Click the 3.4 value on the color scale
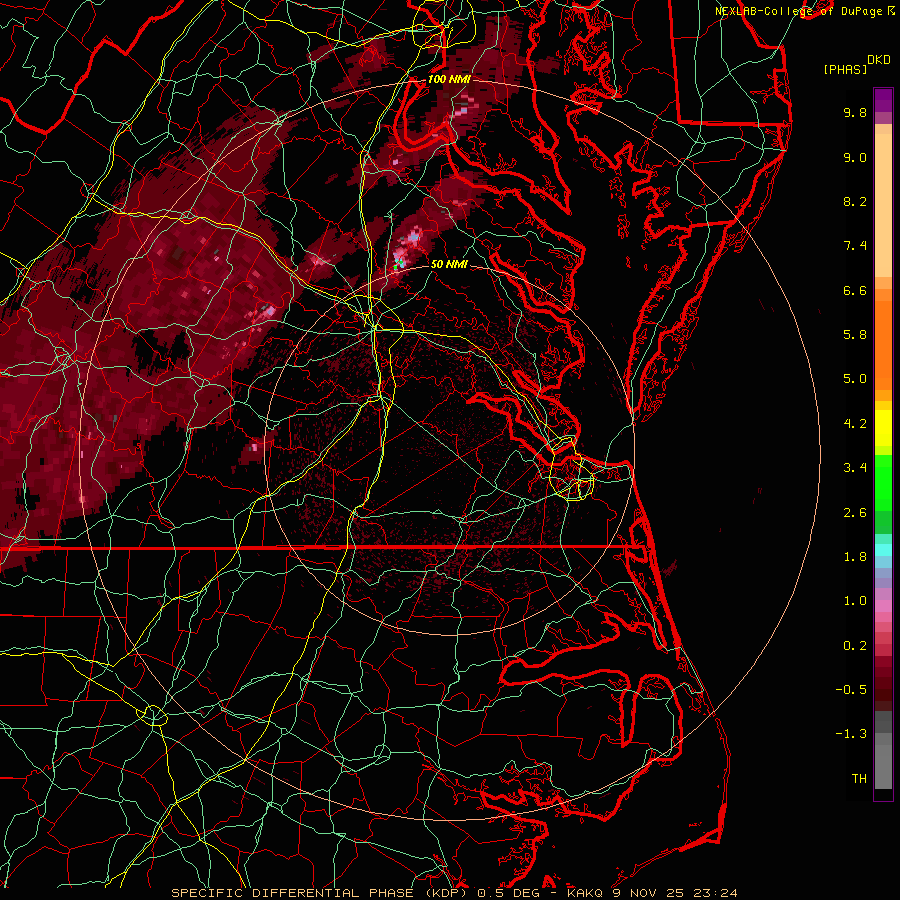Screen dimensions: 900x900 [x=855, y=468]
